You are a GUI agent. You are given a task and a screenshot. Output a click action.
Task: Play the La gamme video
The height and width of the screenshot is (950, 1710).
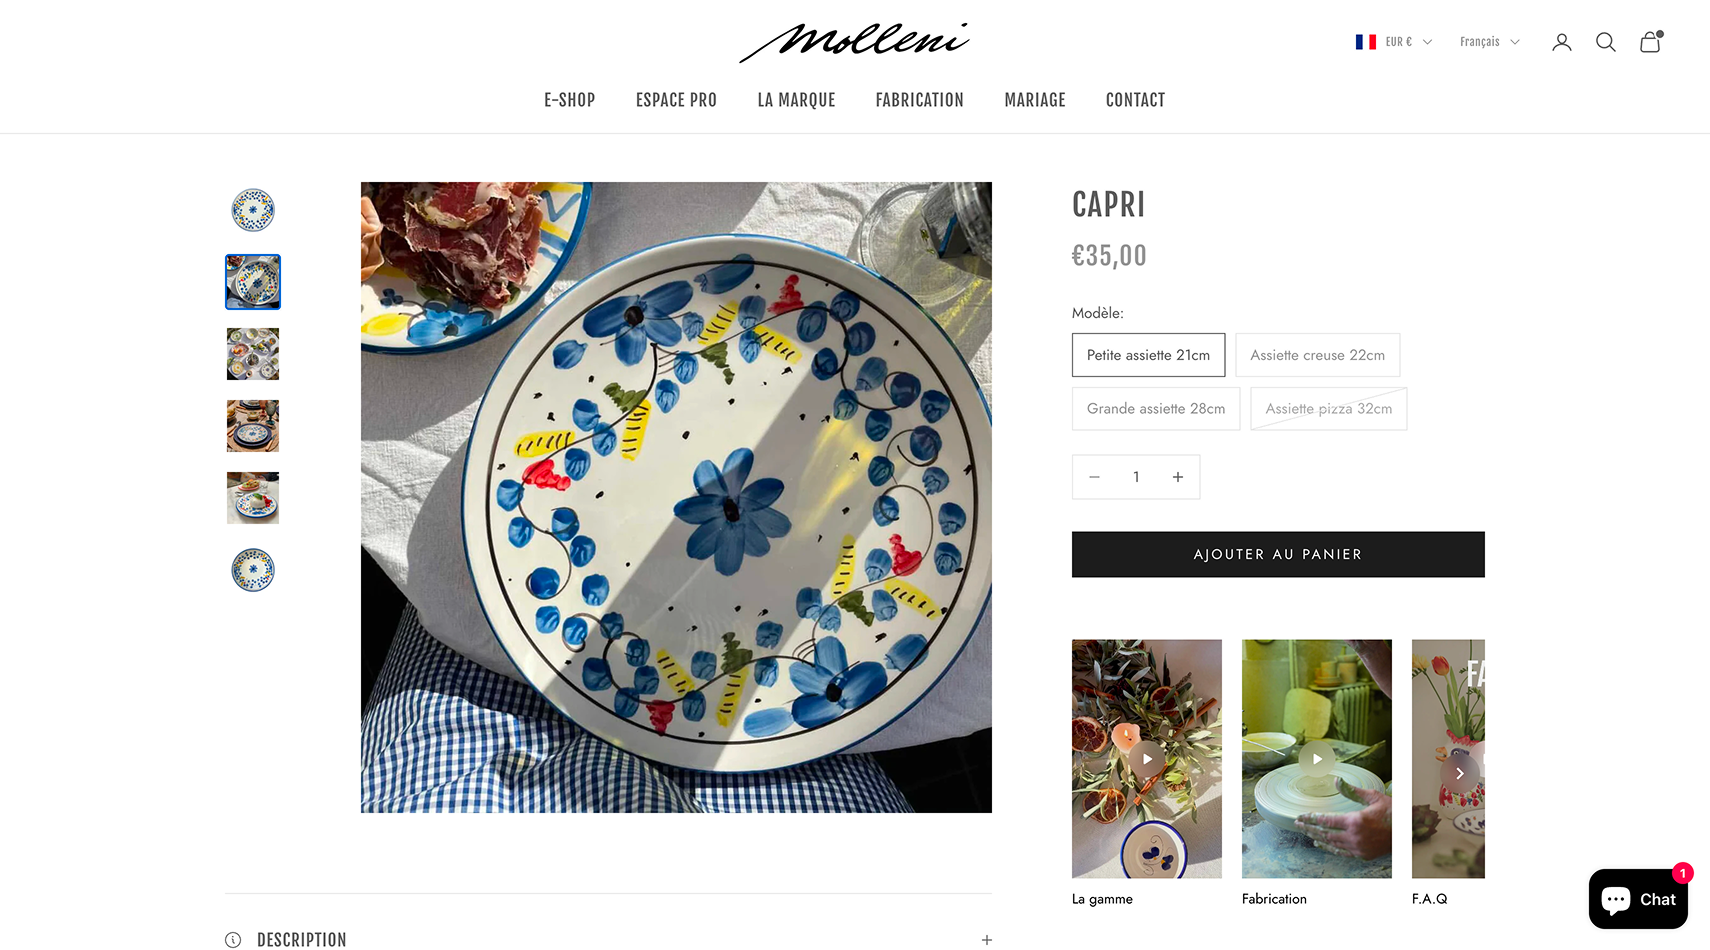(x=1147, y=759)
